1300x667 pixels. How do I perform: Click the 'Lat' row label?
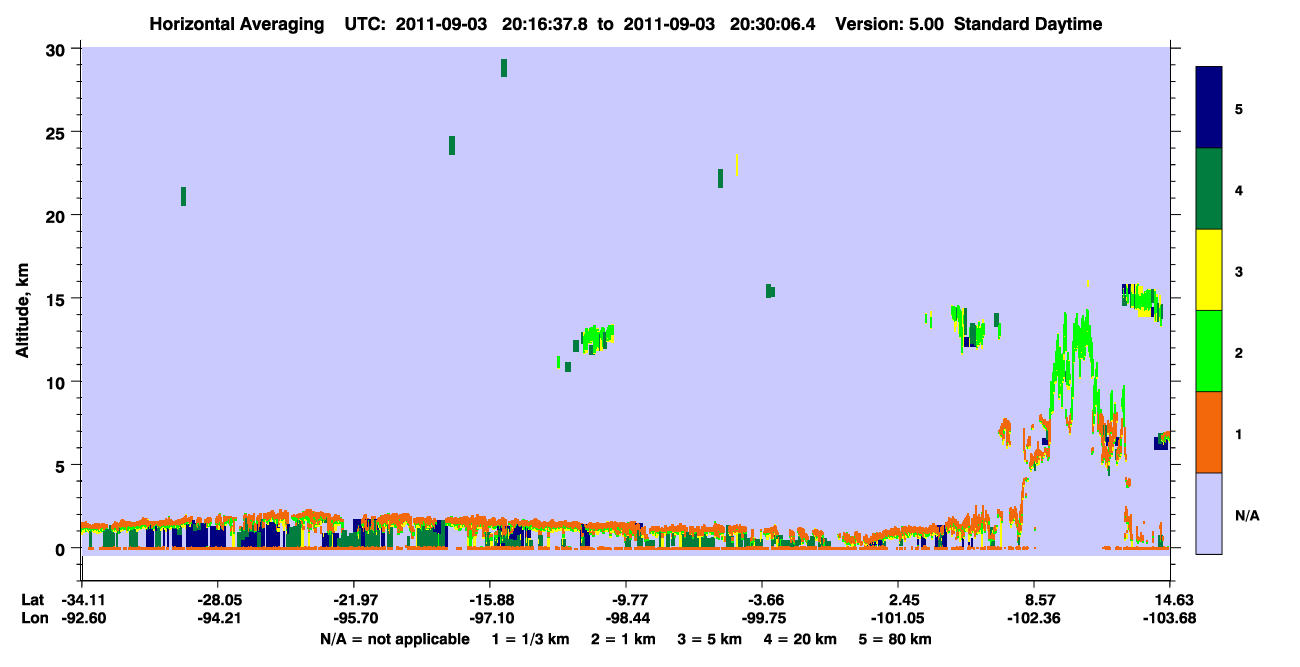tap(32, 600)
